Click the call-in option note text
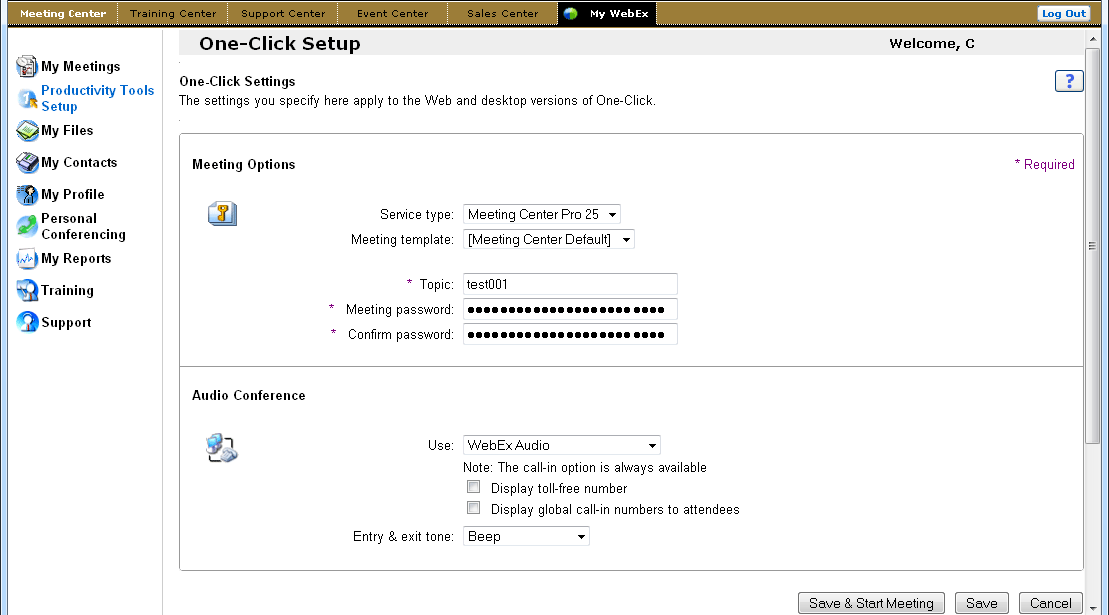 click(x=585, y=467)
